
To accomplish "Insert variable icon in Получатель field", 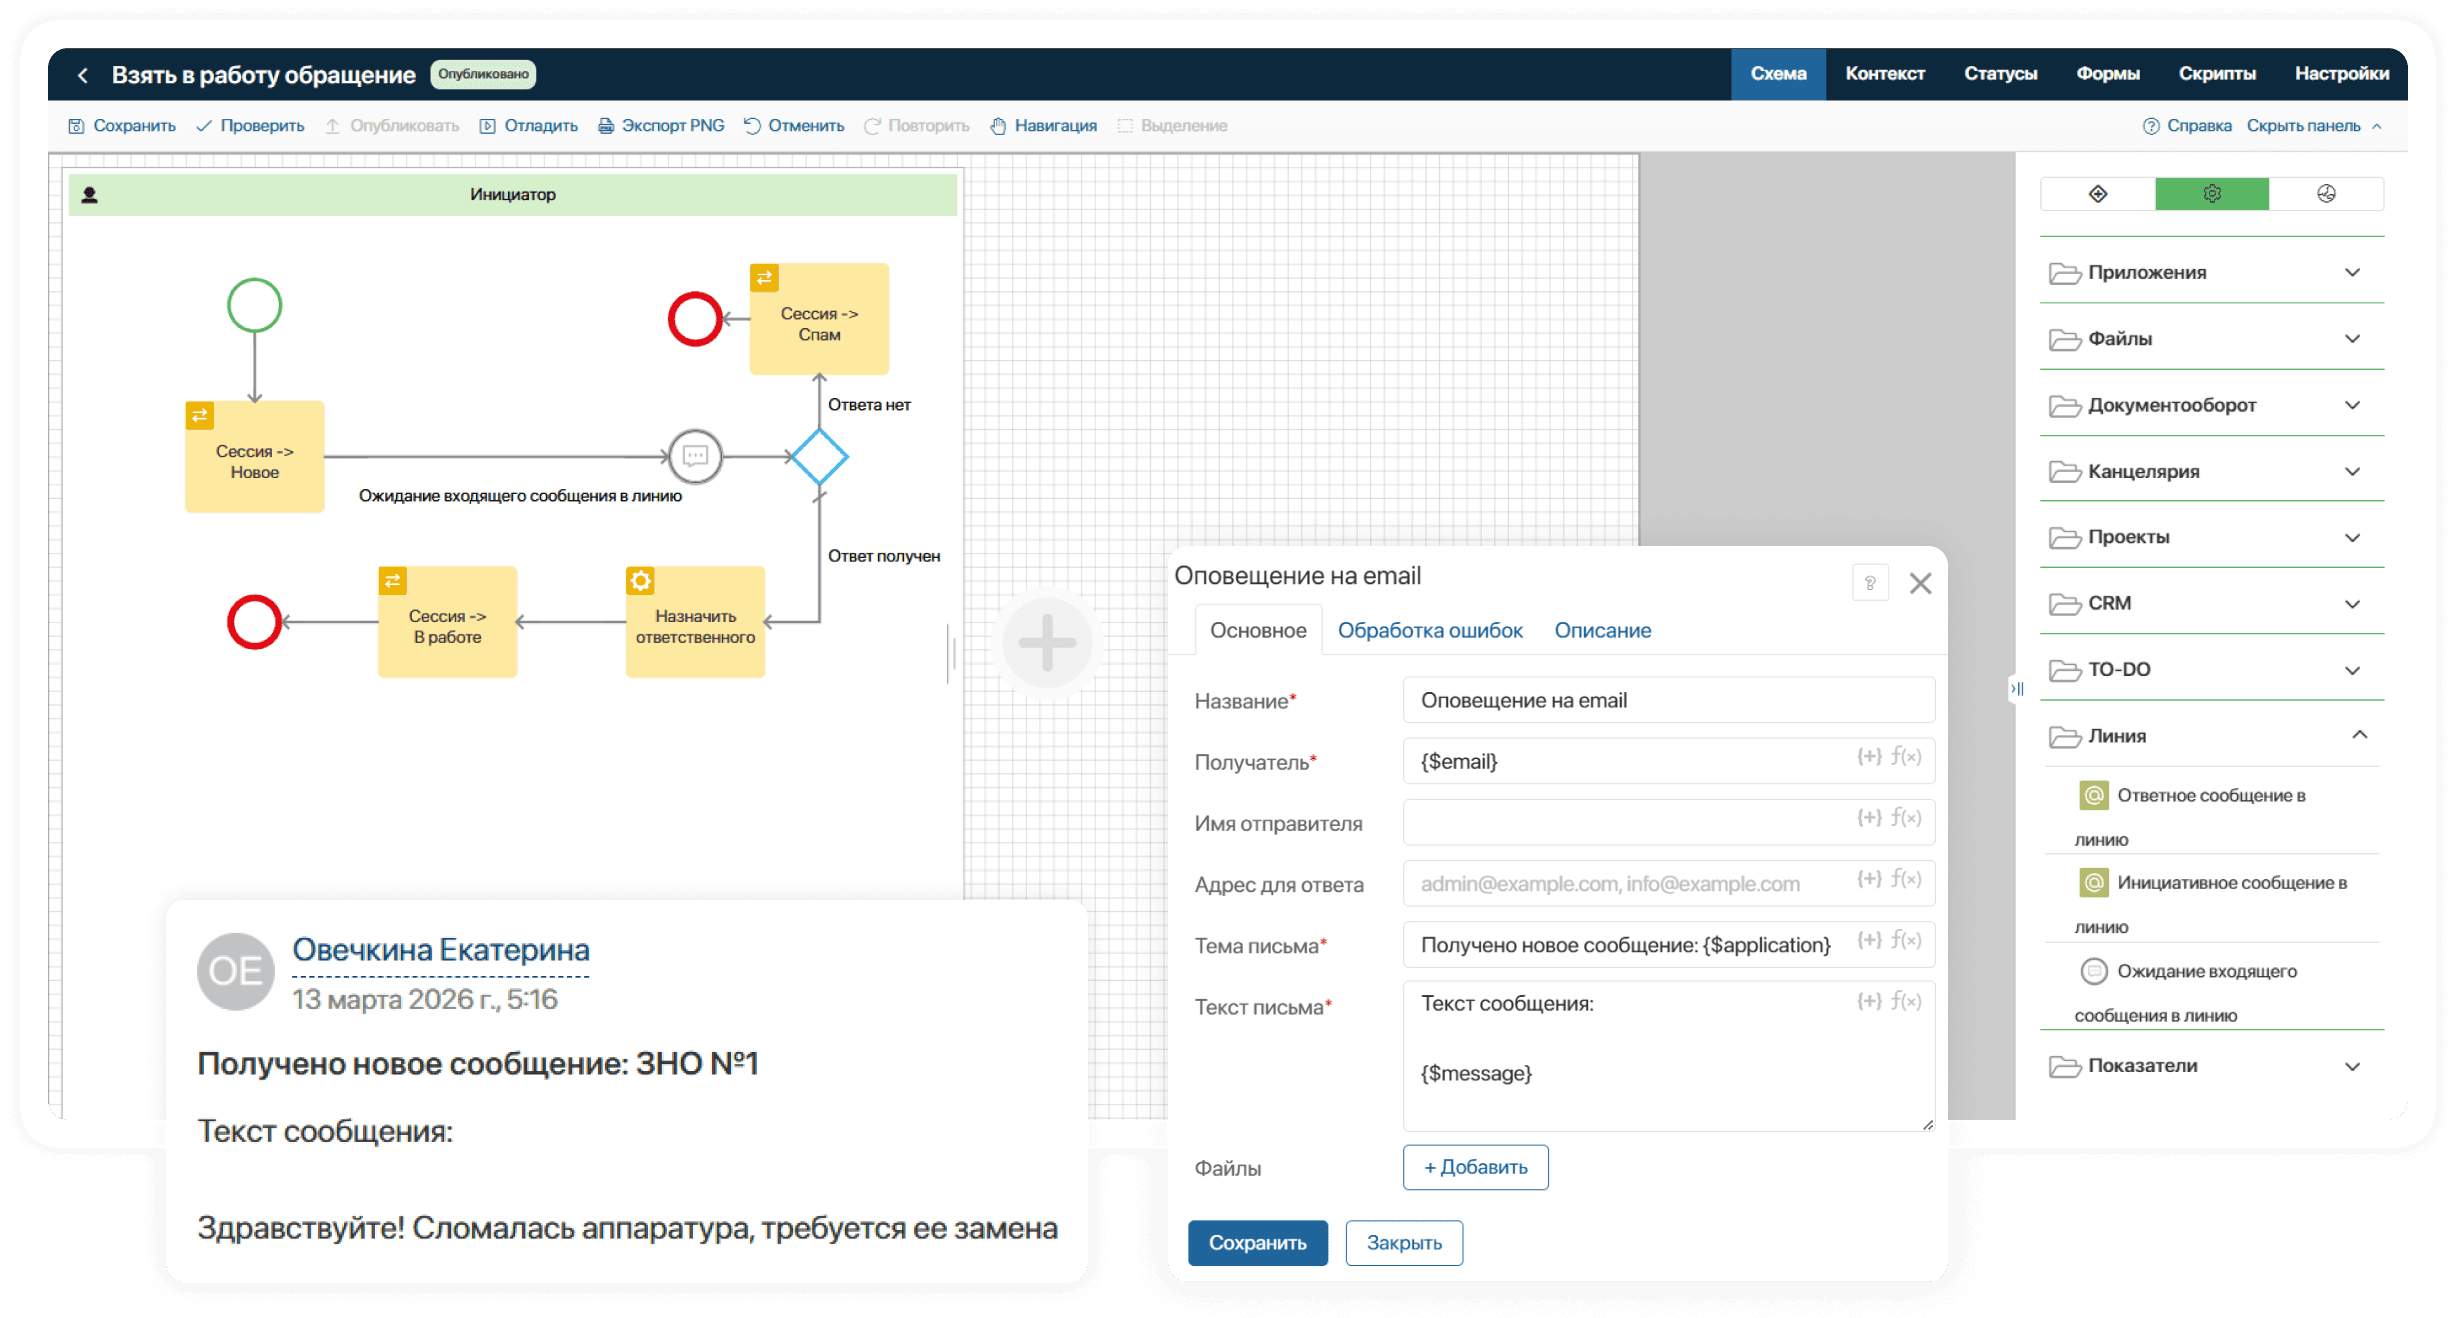I will [1868, 757].
